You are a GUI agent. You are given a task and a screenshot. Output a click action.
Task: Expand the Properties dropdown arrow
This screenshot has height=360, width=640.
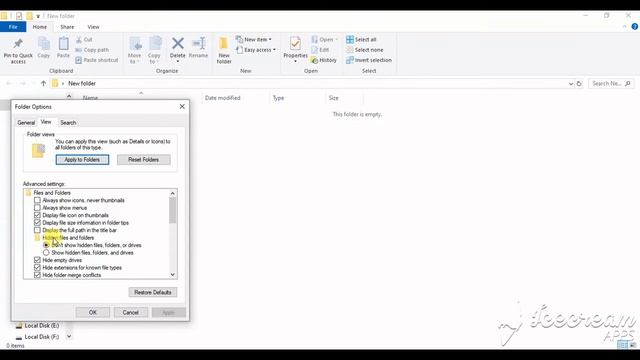295,62
